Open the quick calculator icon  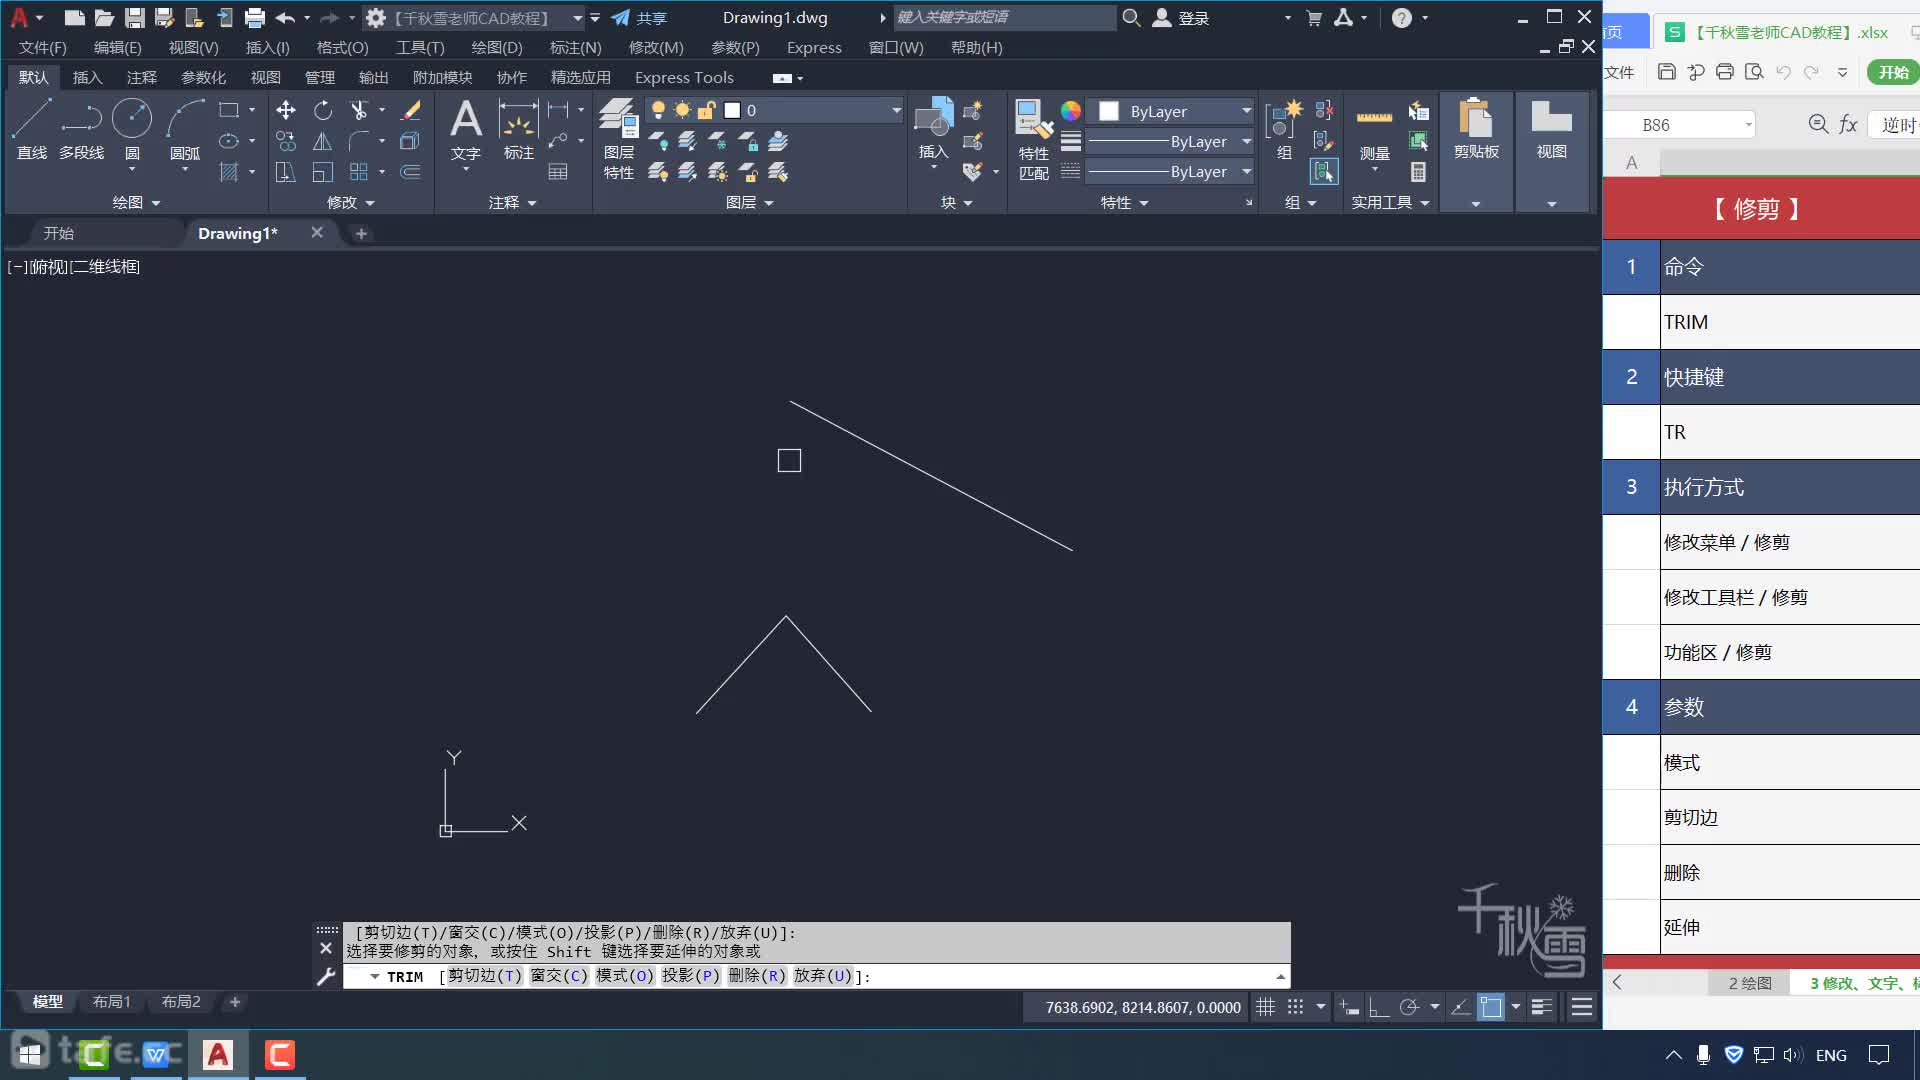tap(1418, 172)
